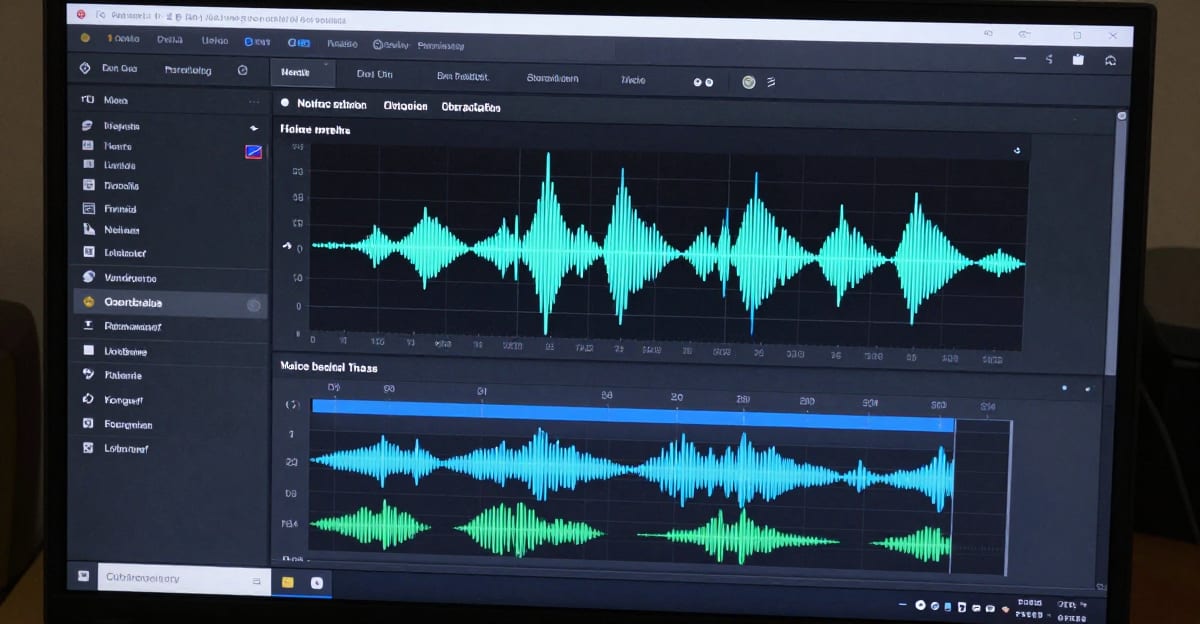1200x624 pixels.
Task: Click the blue waveform track in the lower panel
Action: pyautogui.click(x=632, y=467)
